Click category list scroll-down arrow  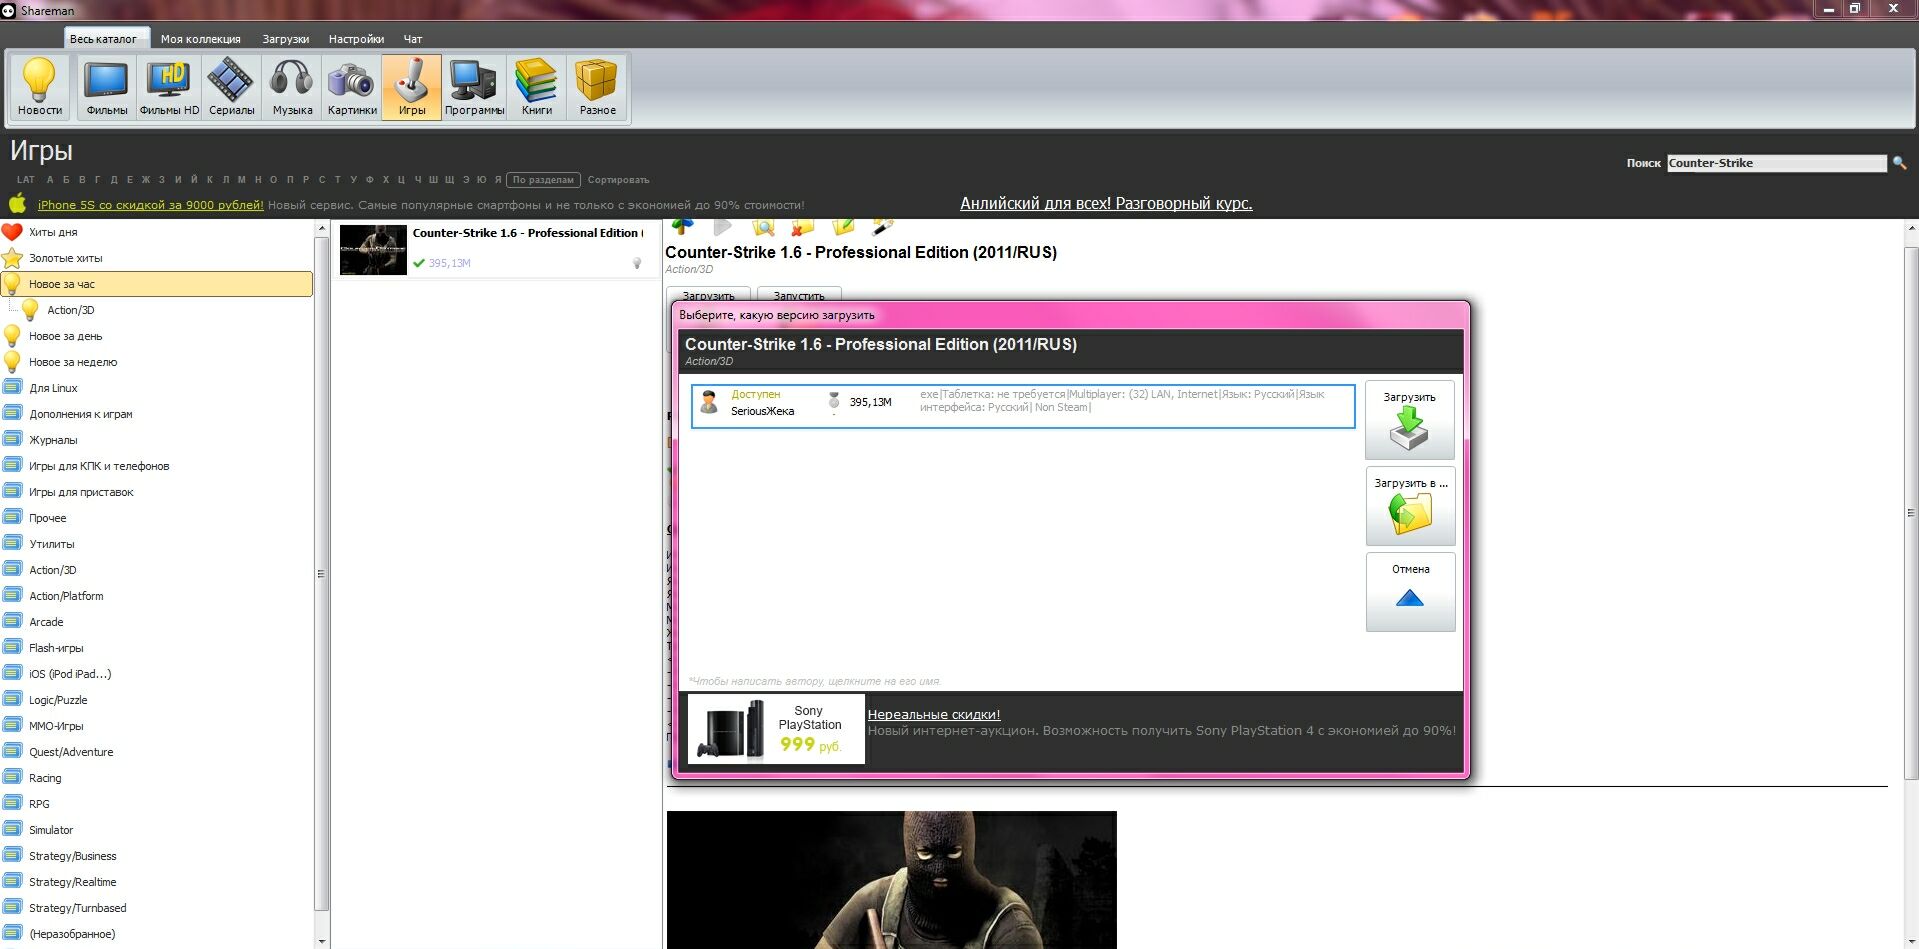pos(321,941)
